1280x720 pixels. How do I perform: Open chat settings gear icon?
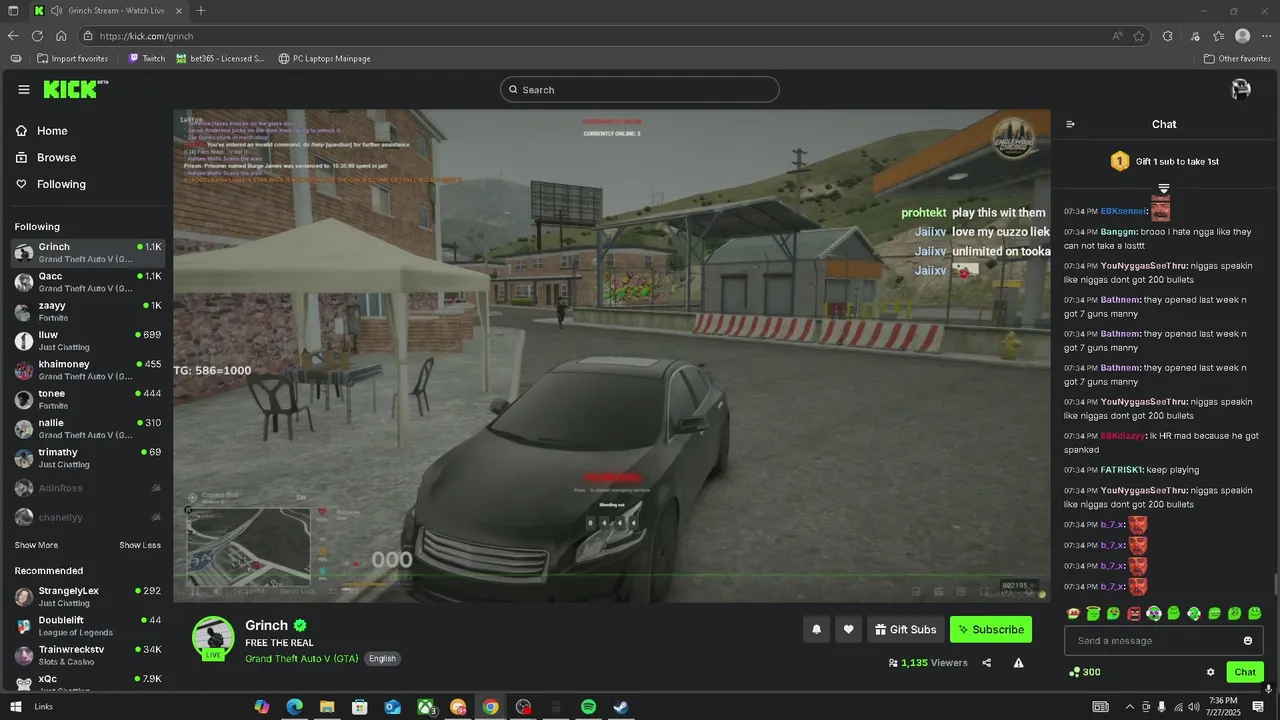click(1210, 672)
